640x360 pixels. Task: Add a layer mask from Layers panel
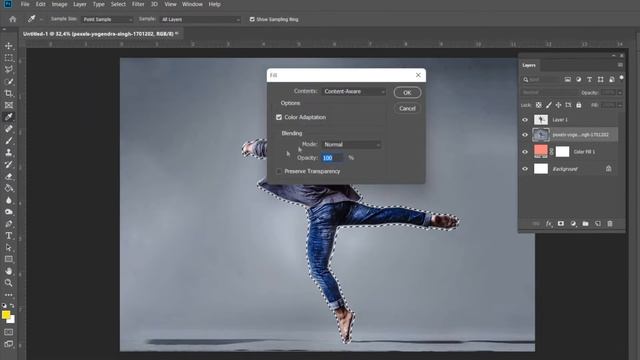(561, 224)
